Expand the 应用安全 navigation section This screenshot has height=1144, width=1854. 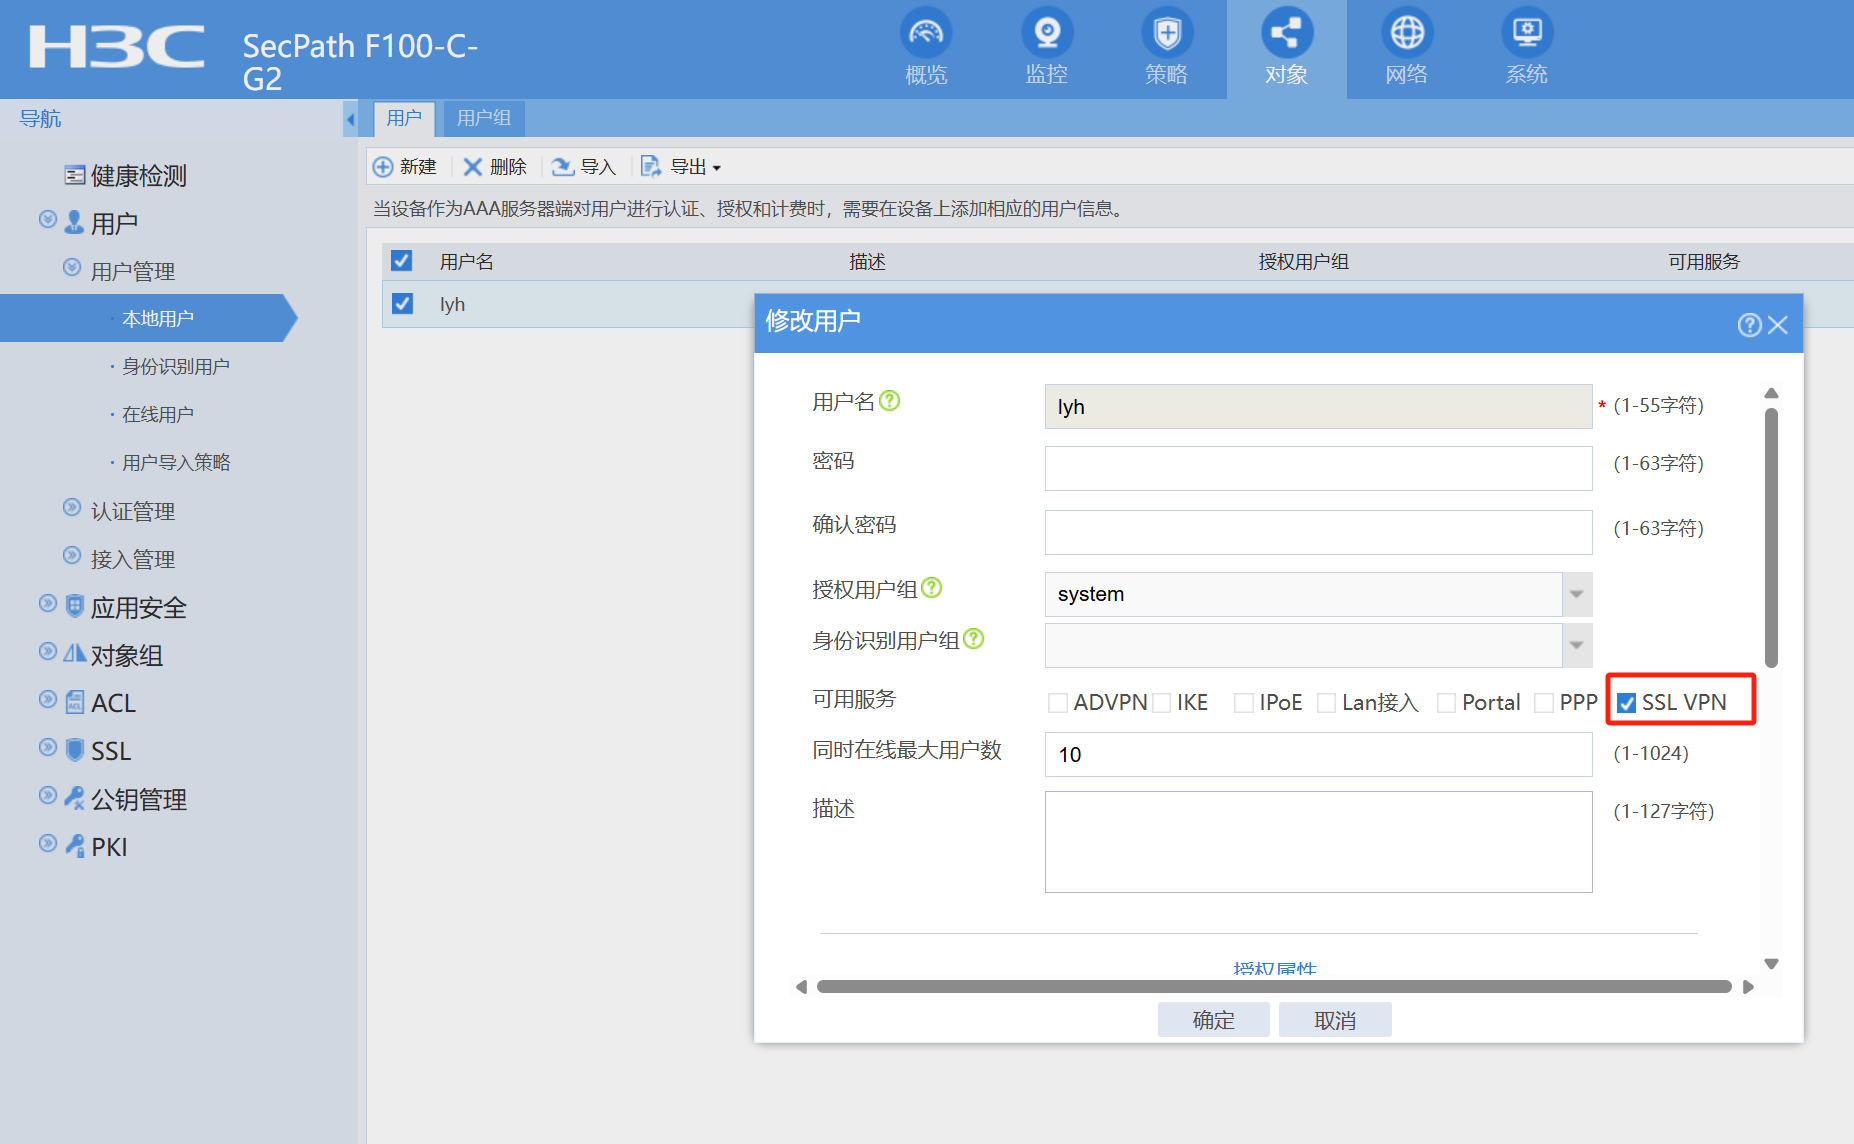(x=47, y=603)
